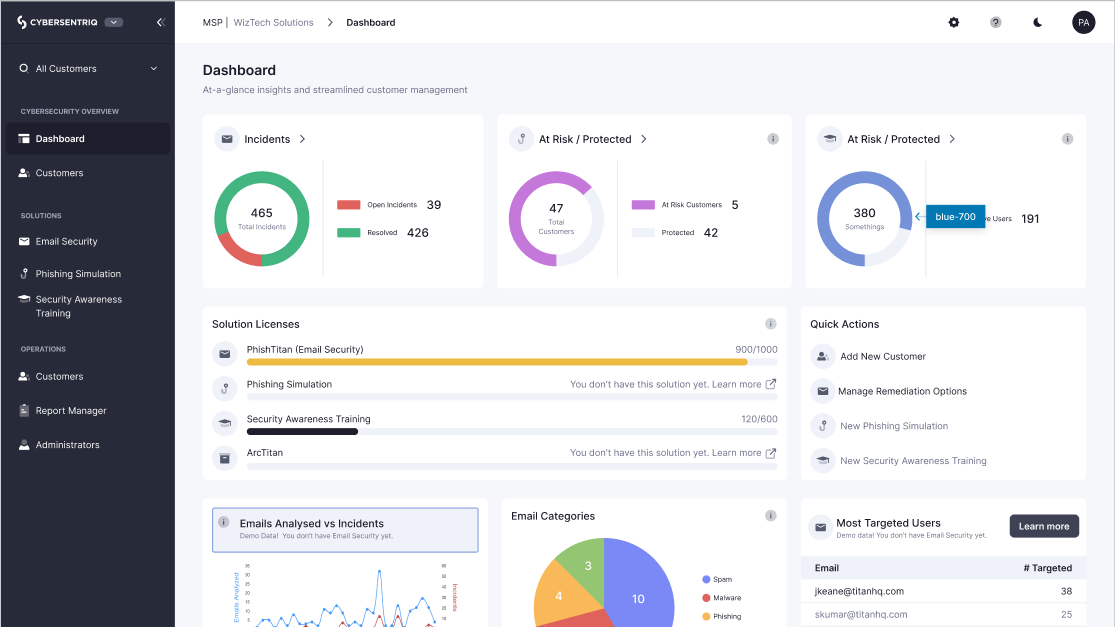The height and width of the screenshot is (627, 1115).
Task: Open Phishing Simulation sidebar item
Action: [x=78, y=274]
